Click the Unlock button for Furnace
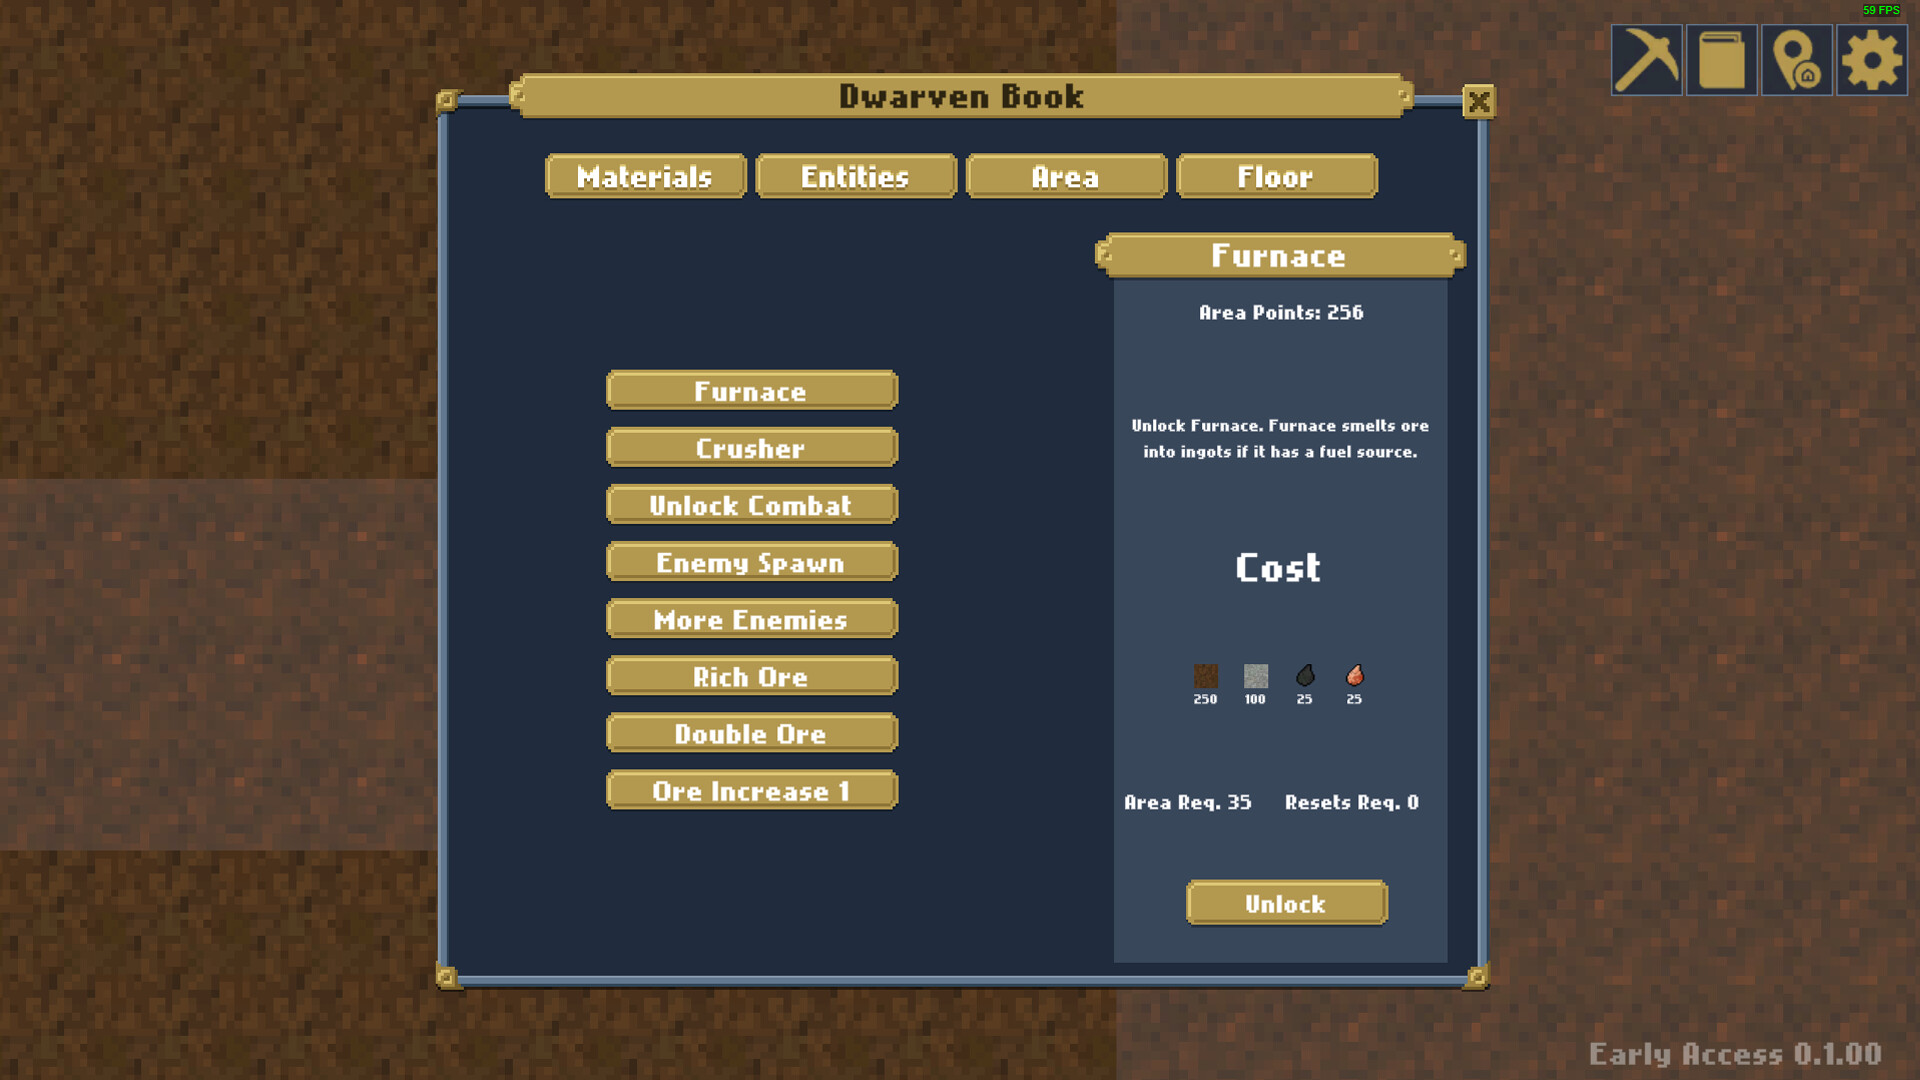 tap(1286, 903)
